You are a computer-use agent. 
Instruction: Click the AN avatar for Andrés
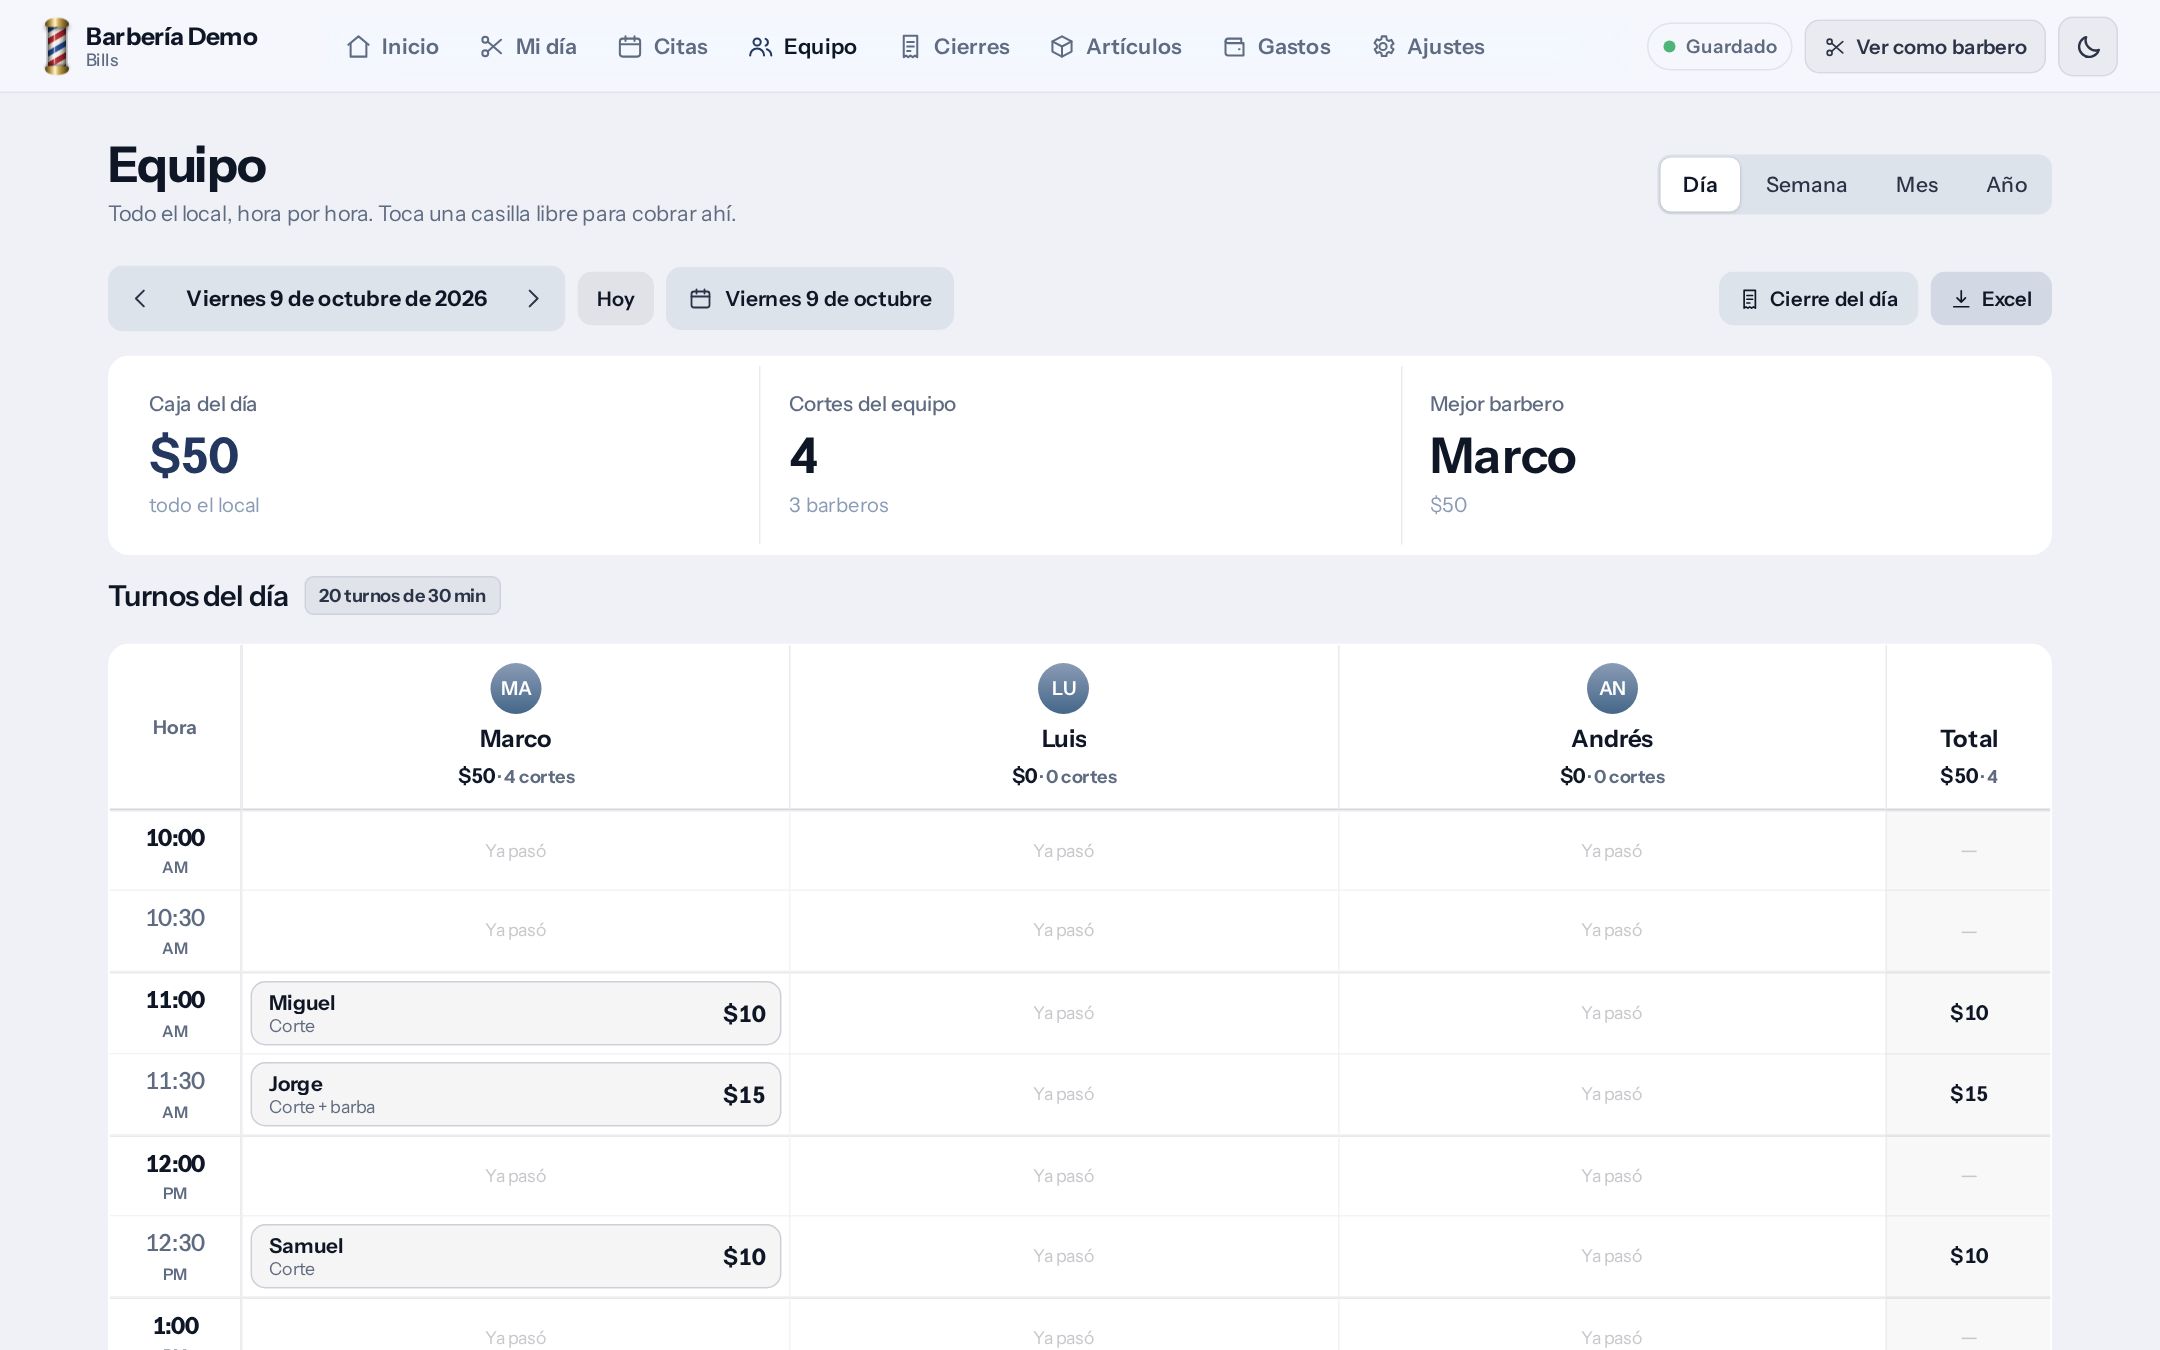1612,688
